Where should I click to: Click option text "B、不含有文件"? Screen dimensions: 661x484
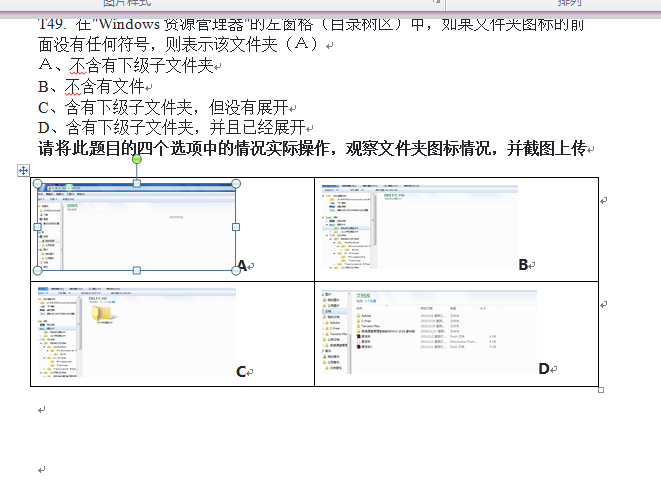click(x=91, y=87)
